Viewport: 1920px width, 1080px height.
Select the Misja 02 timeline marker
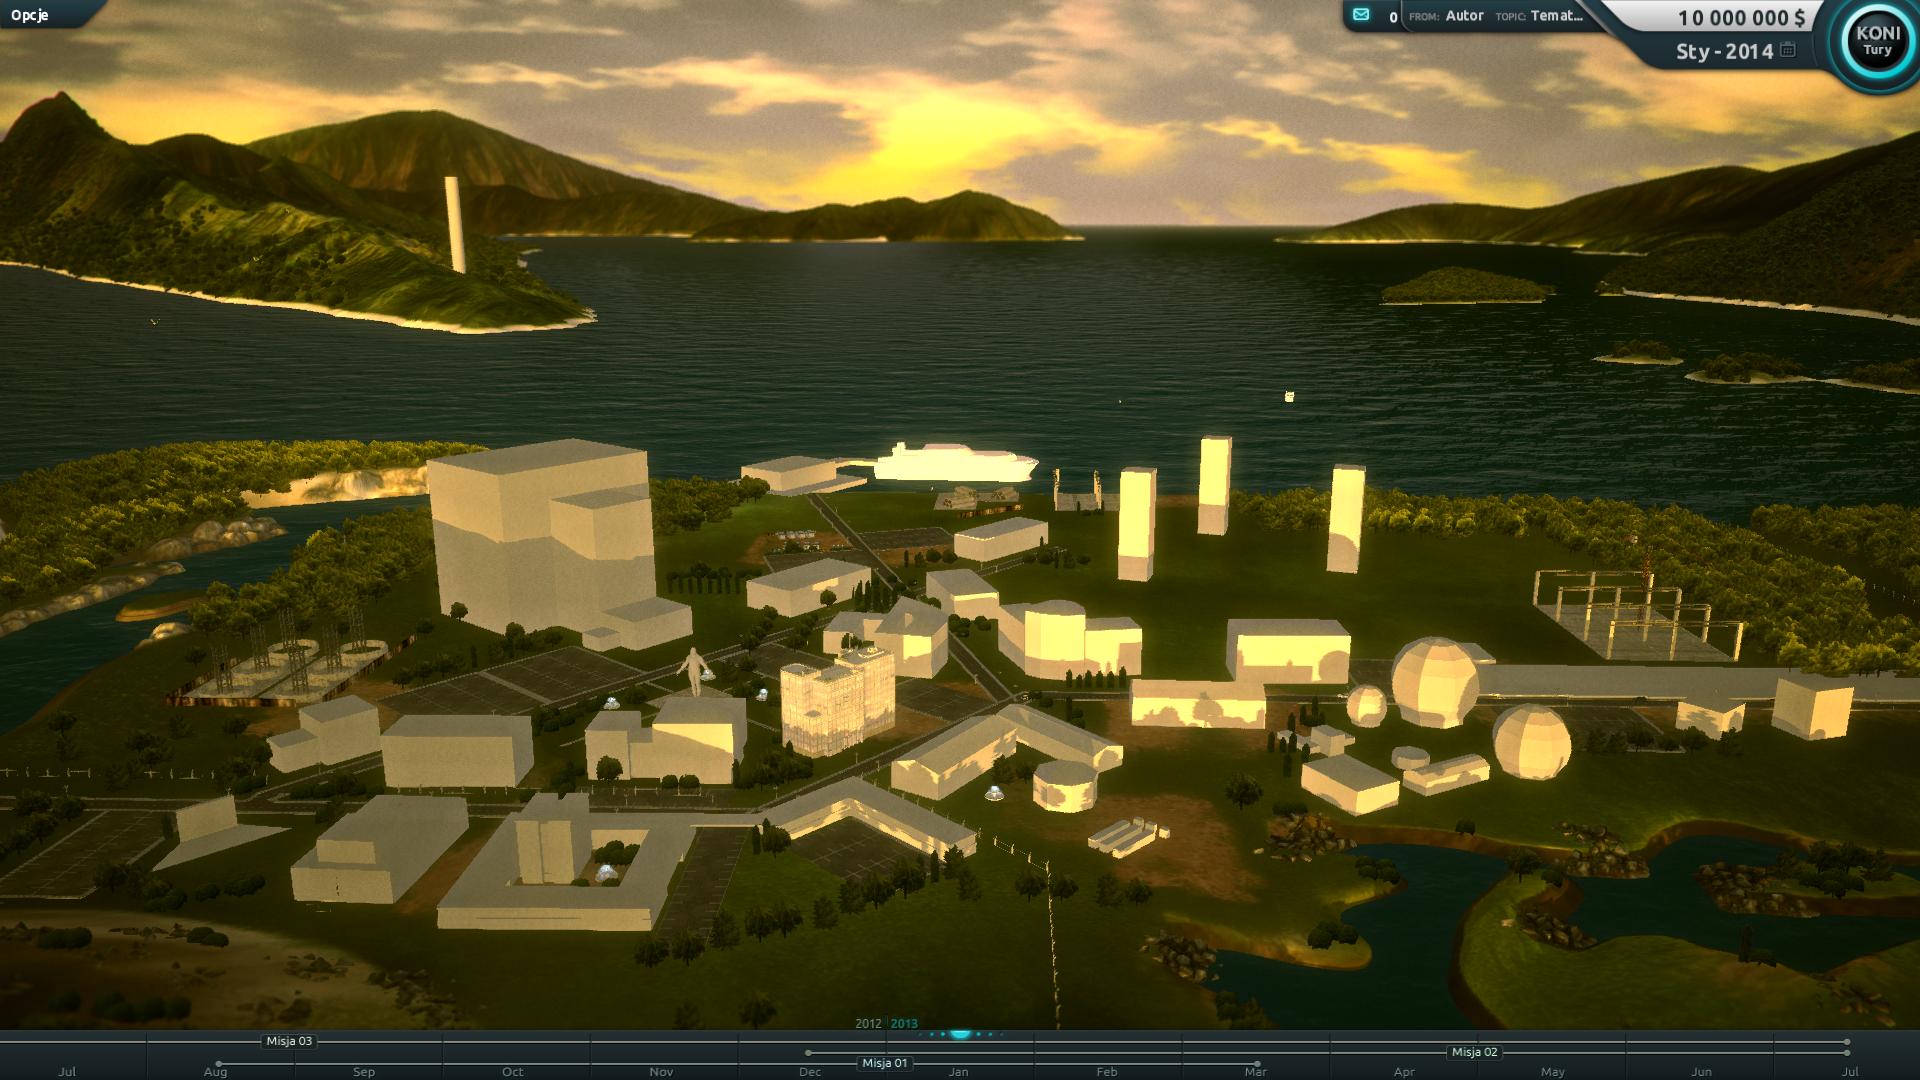pos(1475,1052)
